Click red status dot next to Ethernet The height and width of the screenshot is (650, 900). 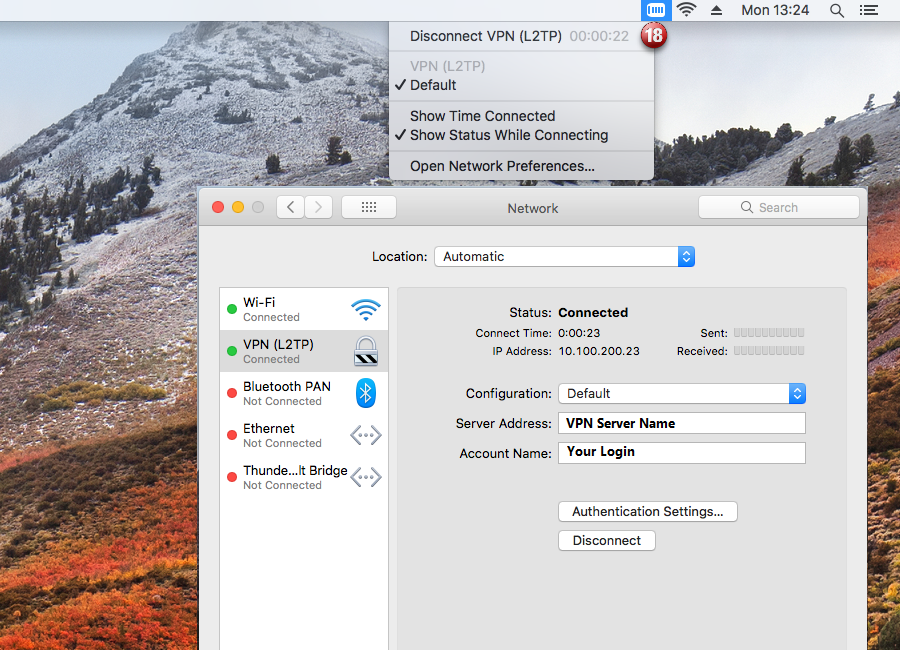pos(232,435)
